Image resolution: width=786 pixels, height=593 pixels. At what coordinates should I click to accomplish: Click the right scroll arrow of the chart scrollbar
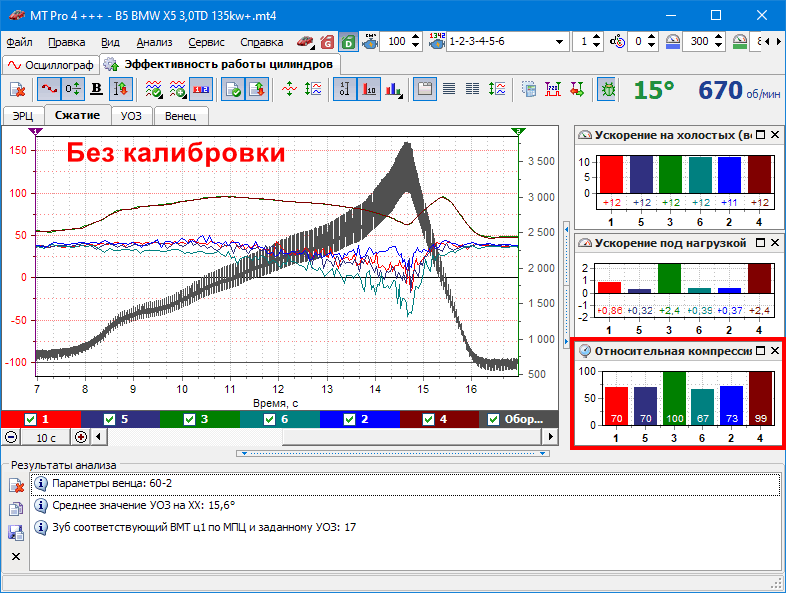(550, 437)
